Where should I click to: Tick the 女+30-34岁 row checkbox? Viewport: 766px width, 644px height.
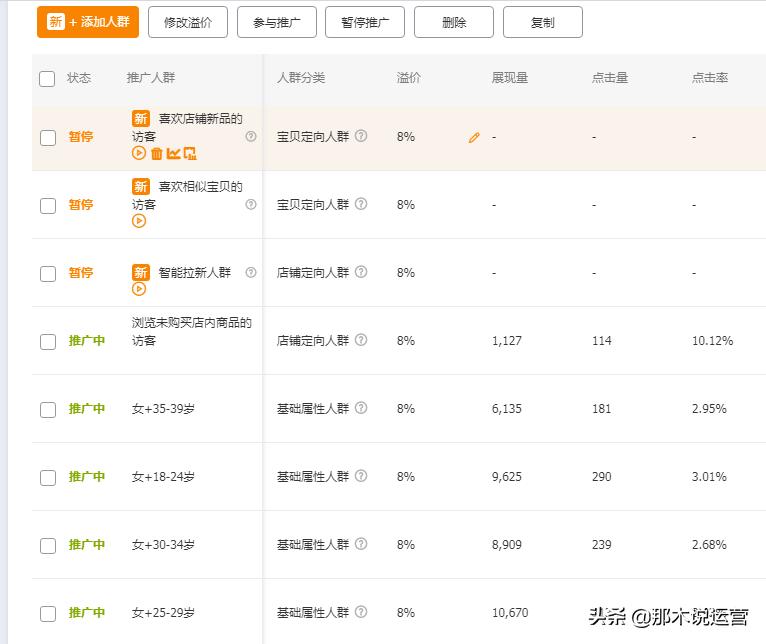click(48, 545)
